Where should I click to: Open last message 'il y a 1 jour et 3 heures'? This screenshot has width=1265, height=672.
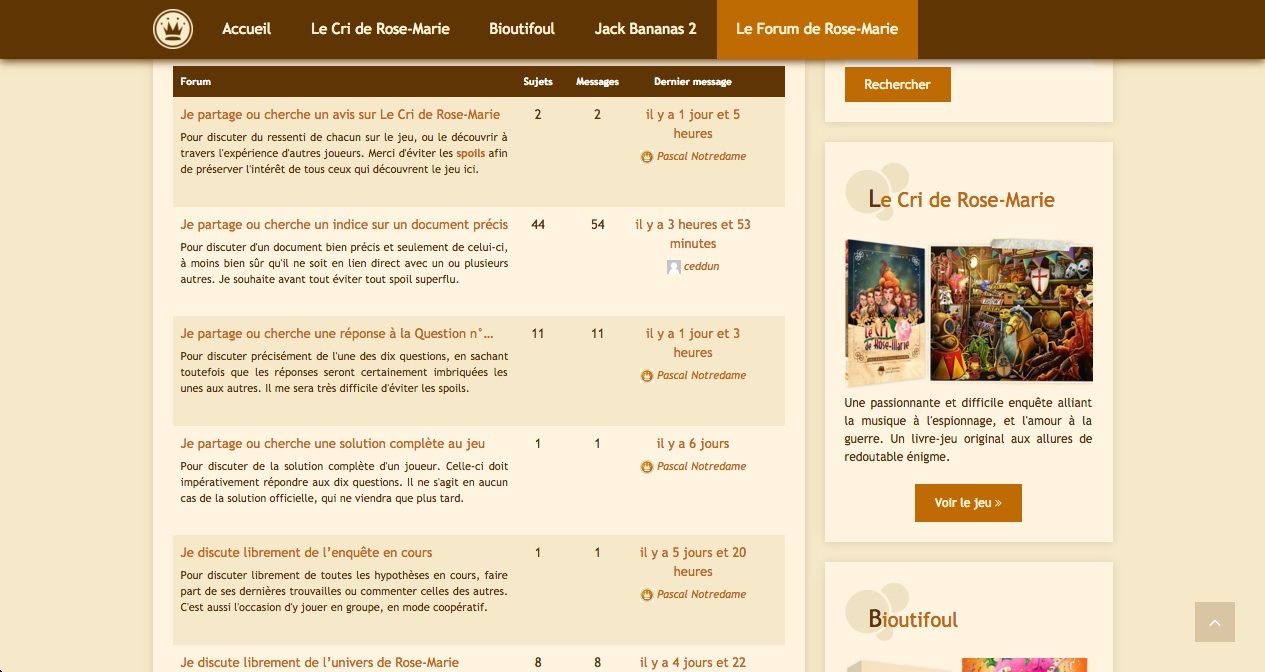(x=693, y=343)
